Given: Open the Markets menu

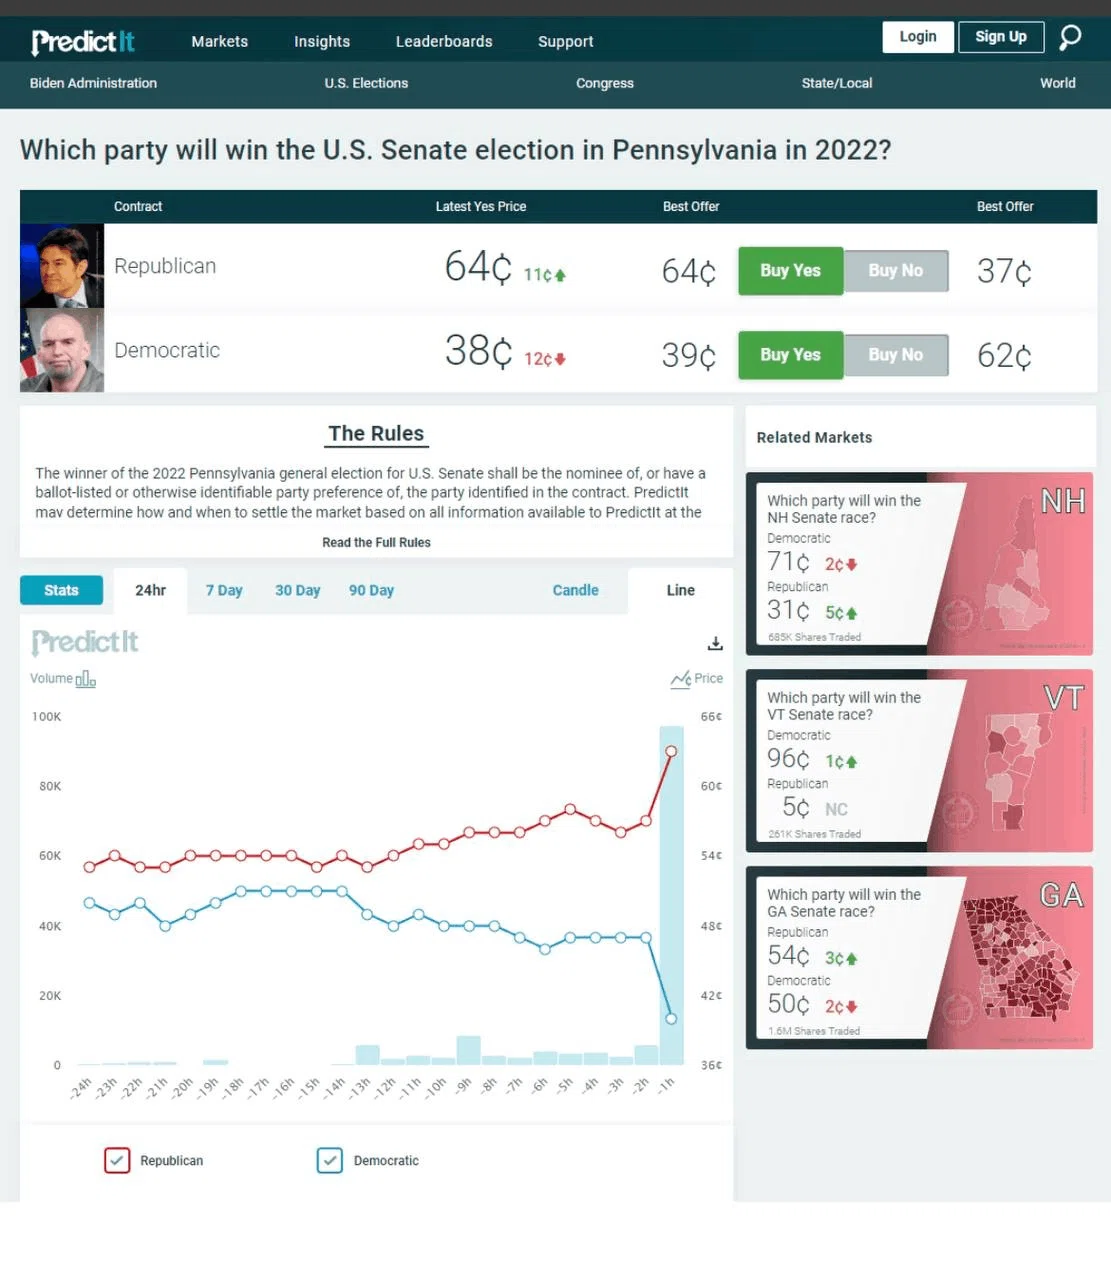Looking at the screenshot, I should (220, 41).
